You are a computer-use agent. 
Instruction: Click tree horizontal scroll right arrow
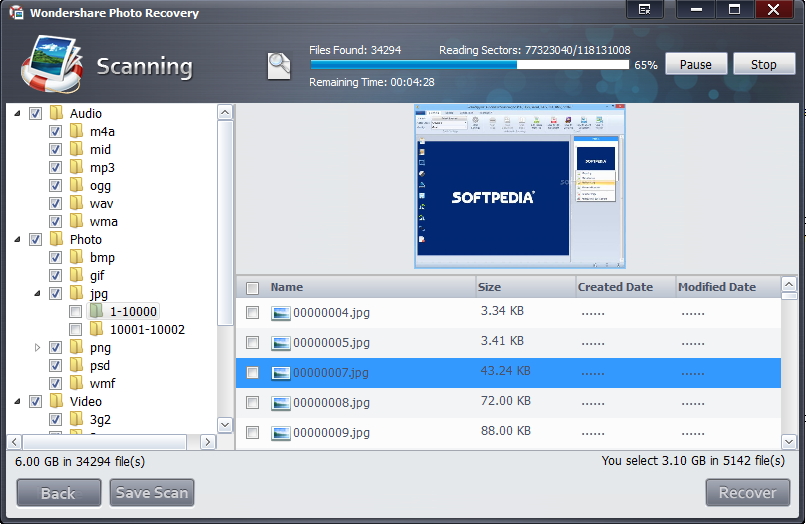point(208,442)
